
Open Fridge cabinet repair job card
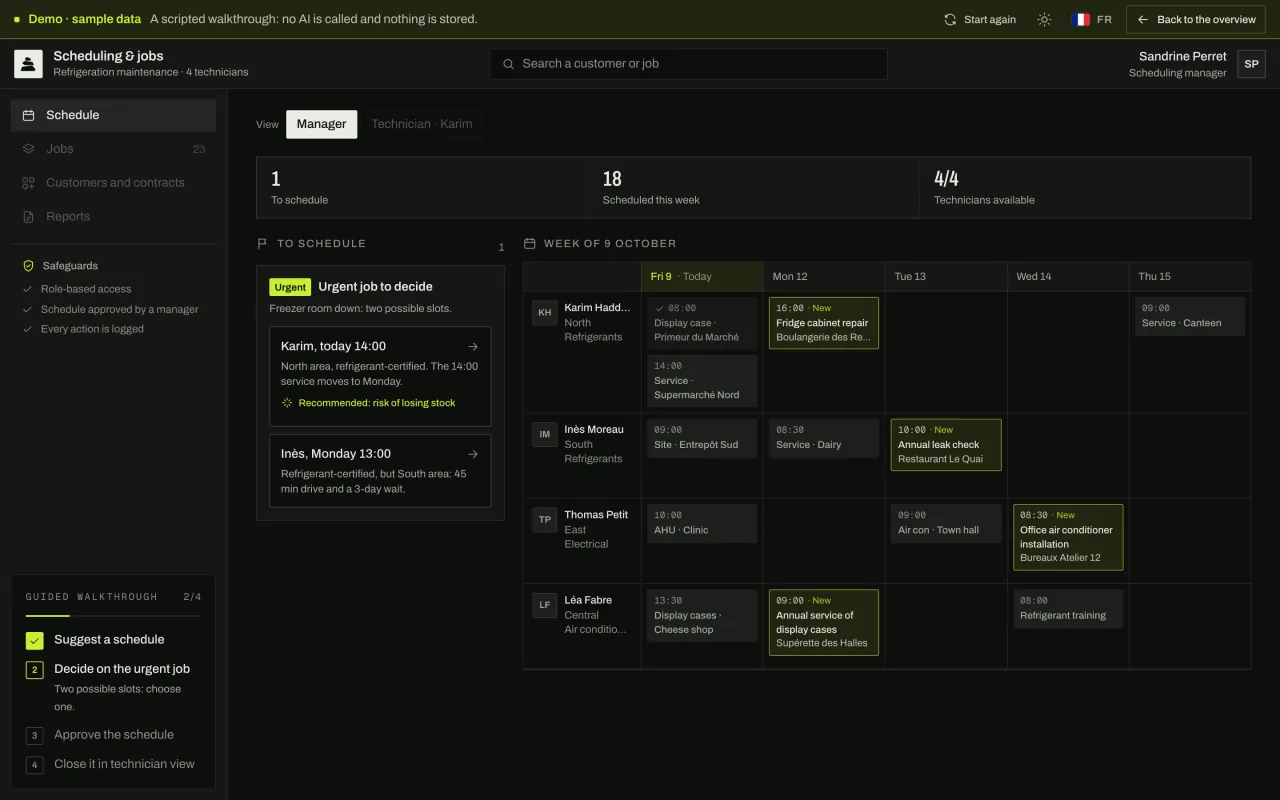click(824, 323)
